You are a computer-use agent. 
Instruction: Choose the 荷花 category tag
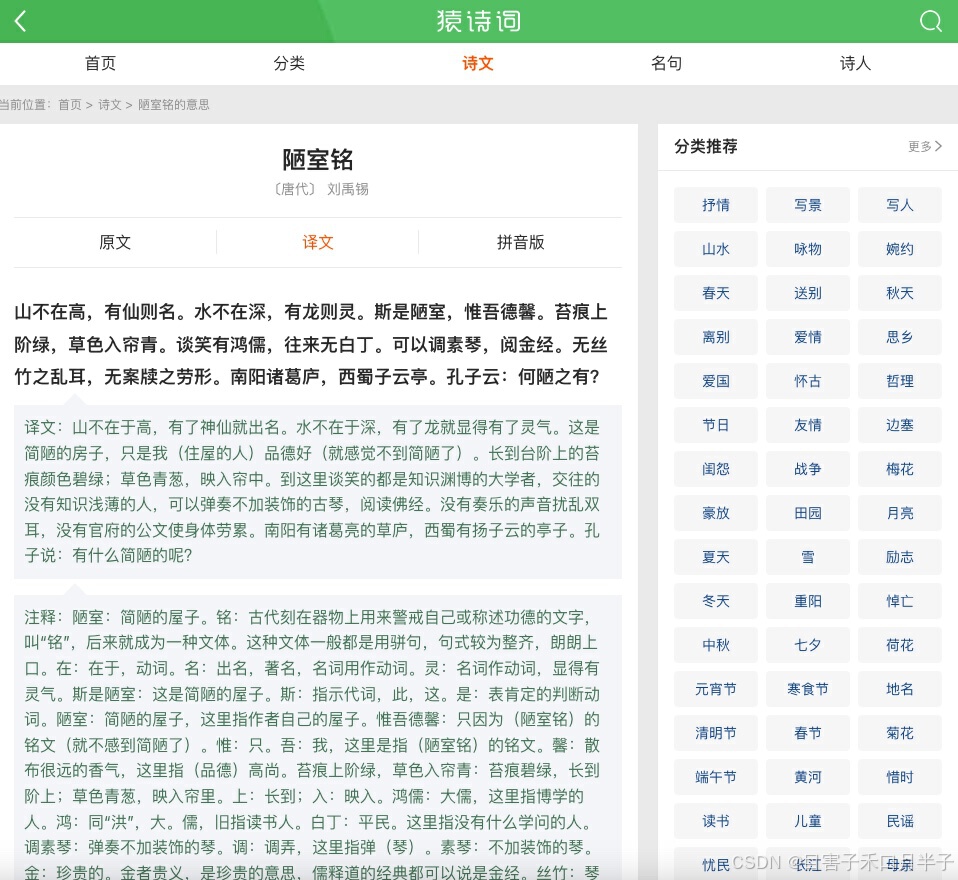tap(900, 645)
